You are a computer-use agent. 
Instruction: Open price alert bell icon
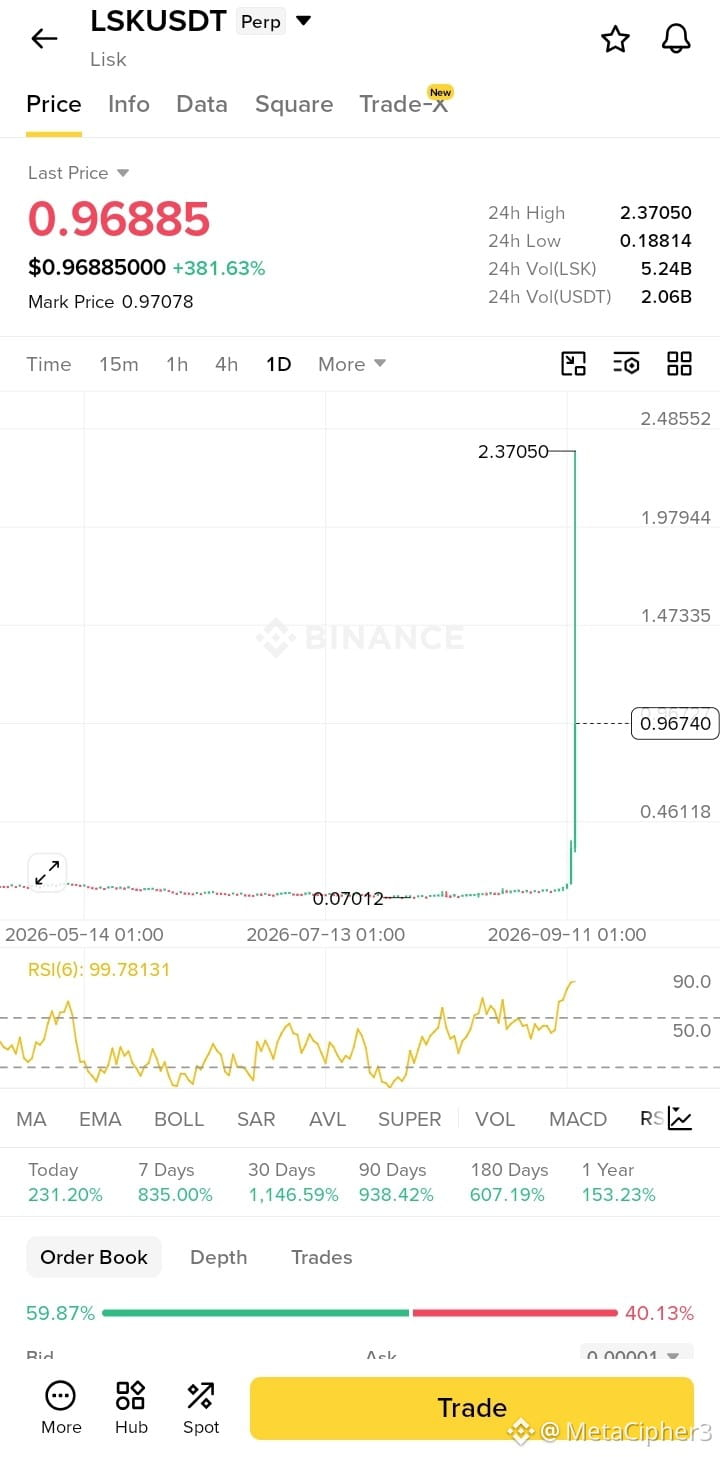(x=677, y=39)
